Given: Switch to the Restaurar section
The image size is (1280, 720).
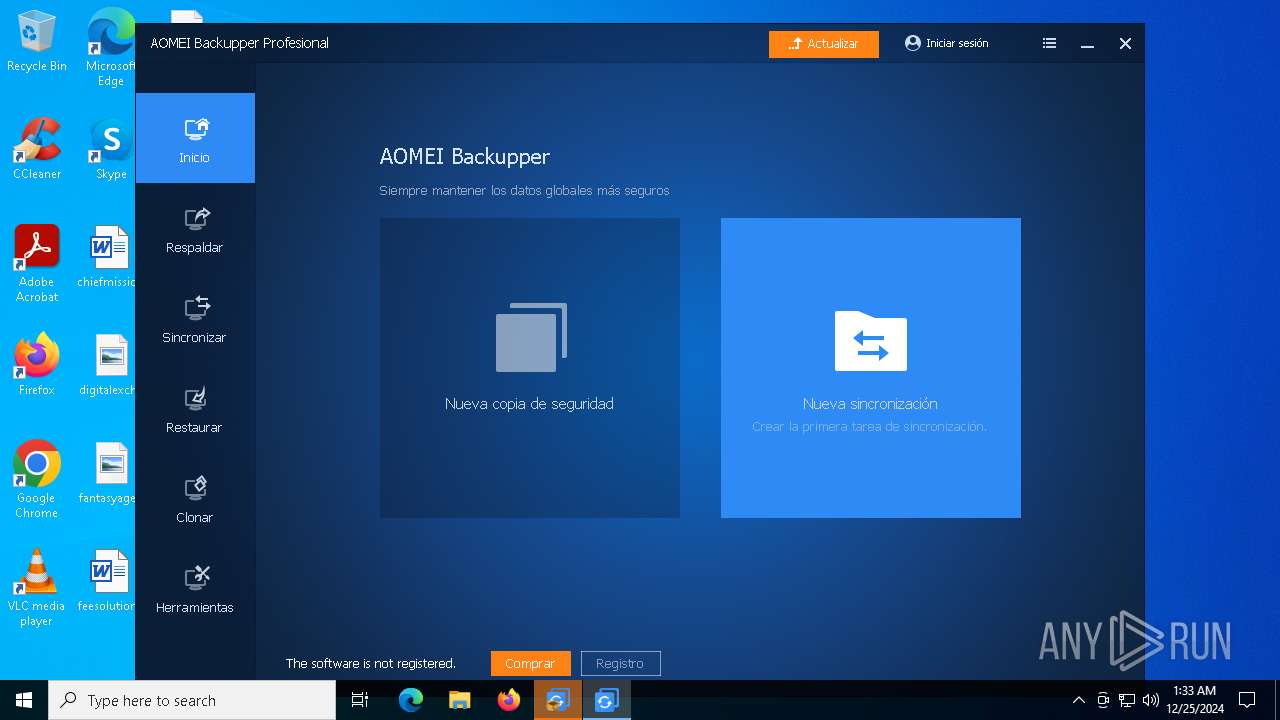Looking at the screenshot, I should (x=195, y=408).
